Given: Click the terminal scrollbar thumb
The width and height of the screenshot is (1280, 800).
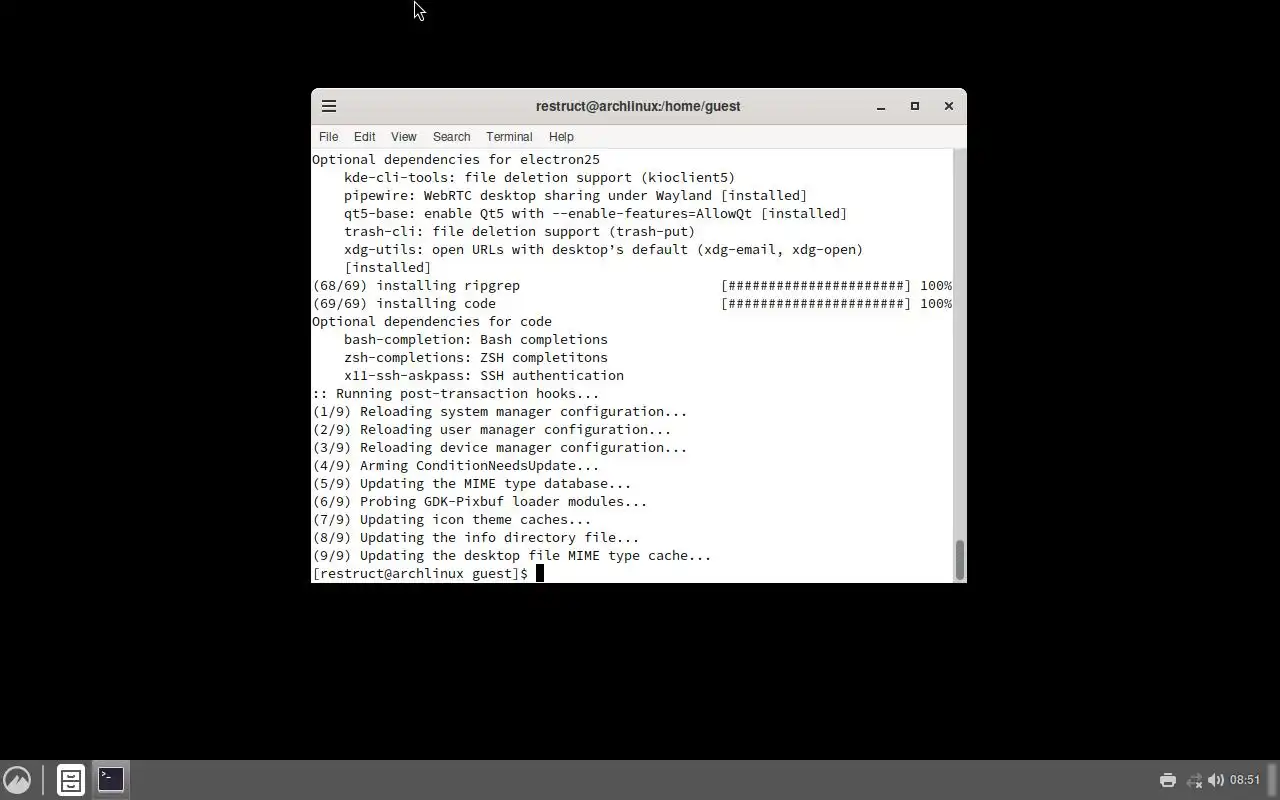Looking at the screenshot, I should point(959,560).
